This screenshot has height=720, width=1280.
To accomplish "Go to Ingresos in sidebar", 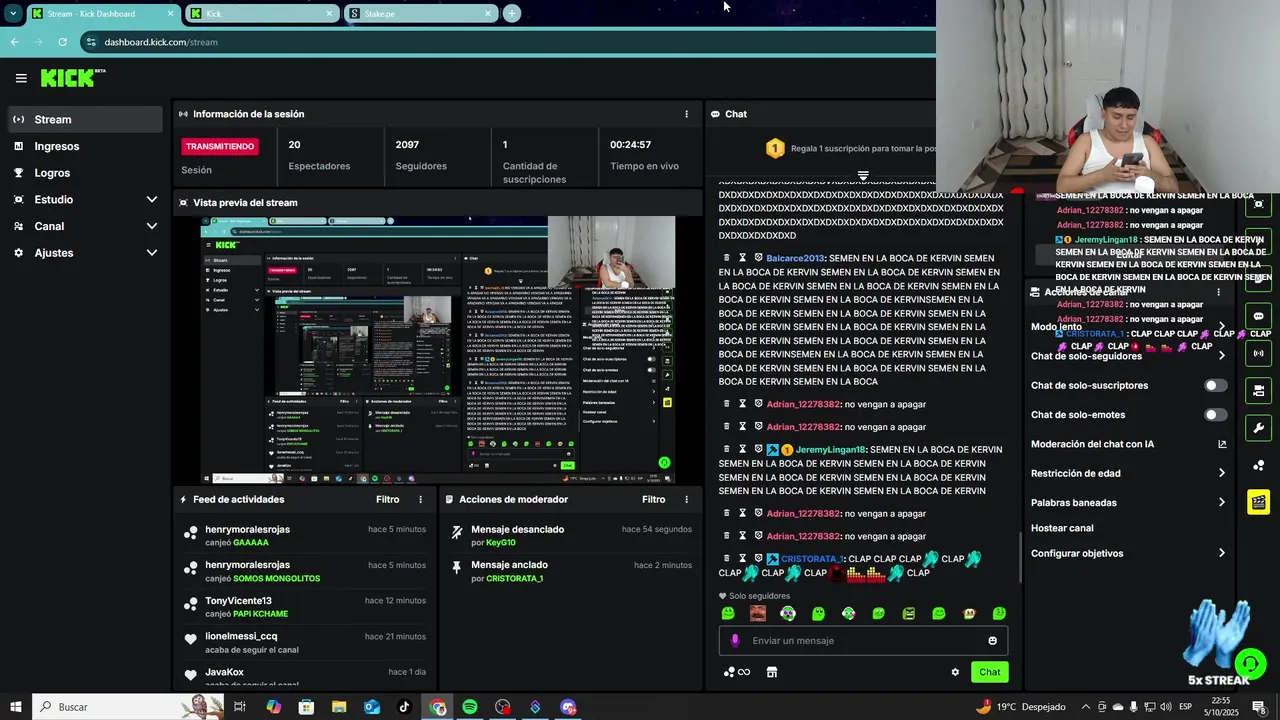I will coord(84,146).
